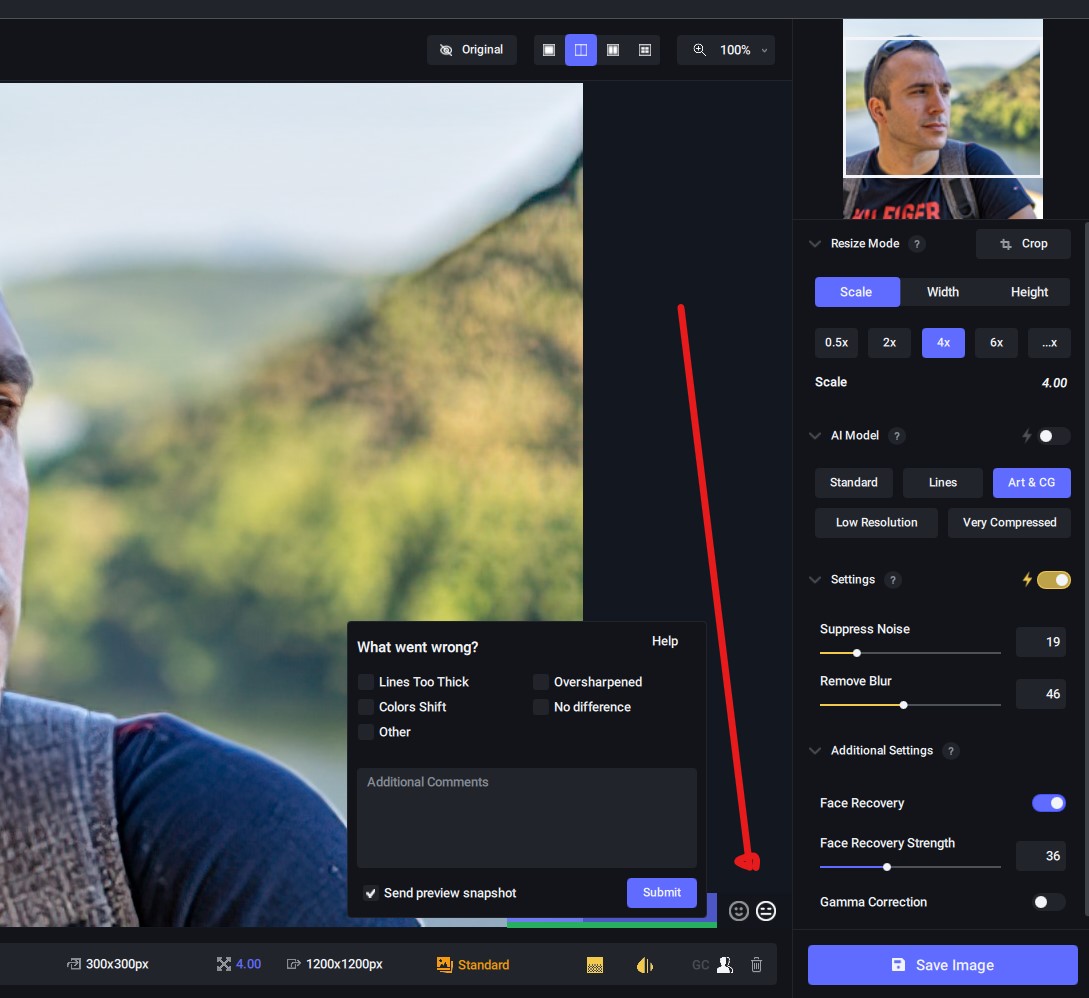This screenshot has width=1089, height=998.
Task: Switch resize mode to Width tab
Action: coord(942,292)
